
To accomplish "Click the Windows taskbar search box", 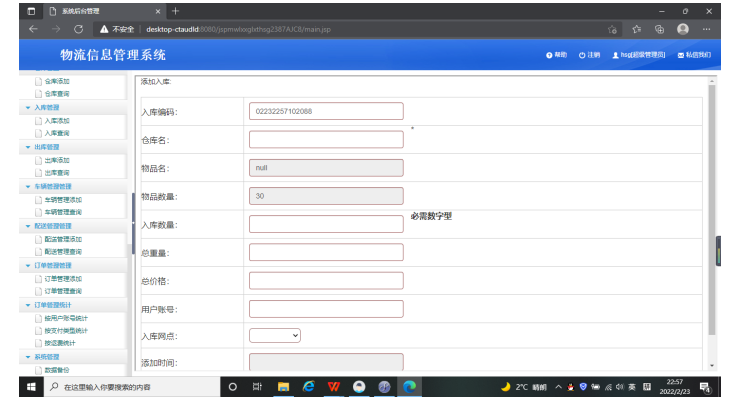I will (x=132, y=387).
